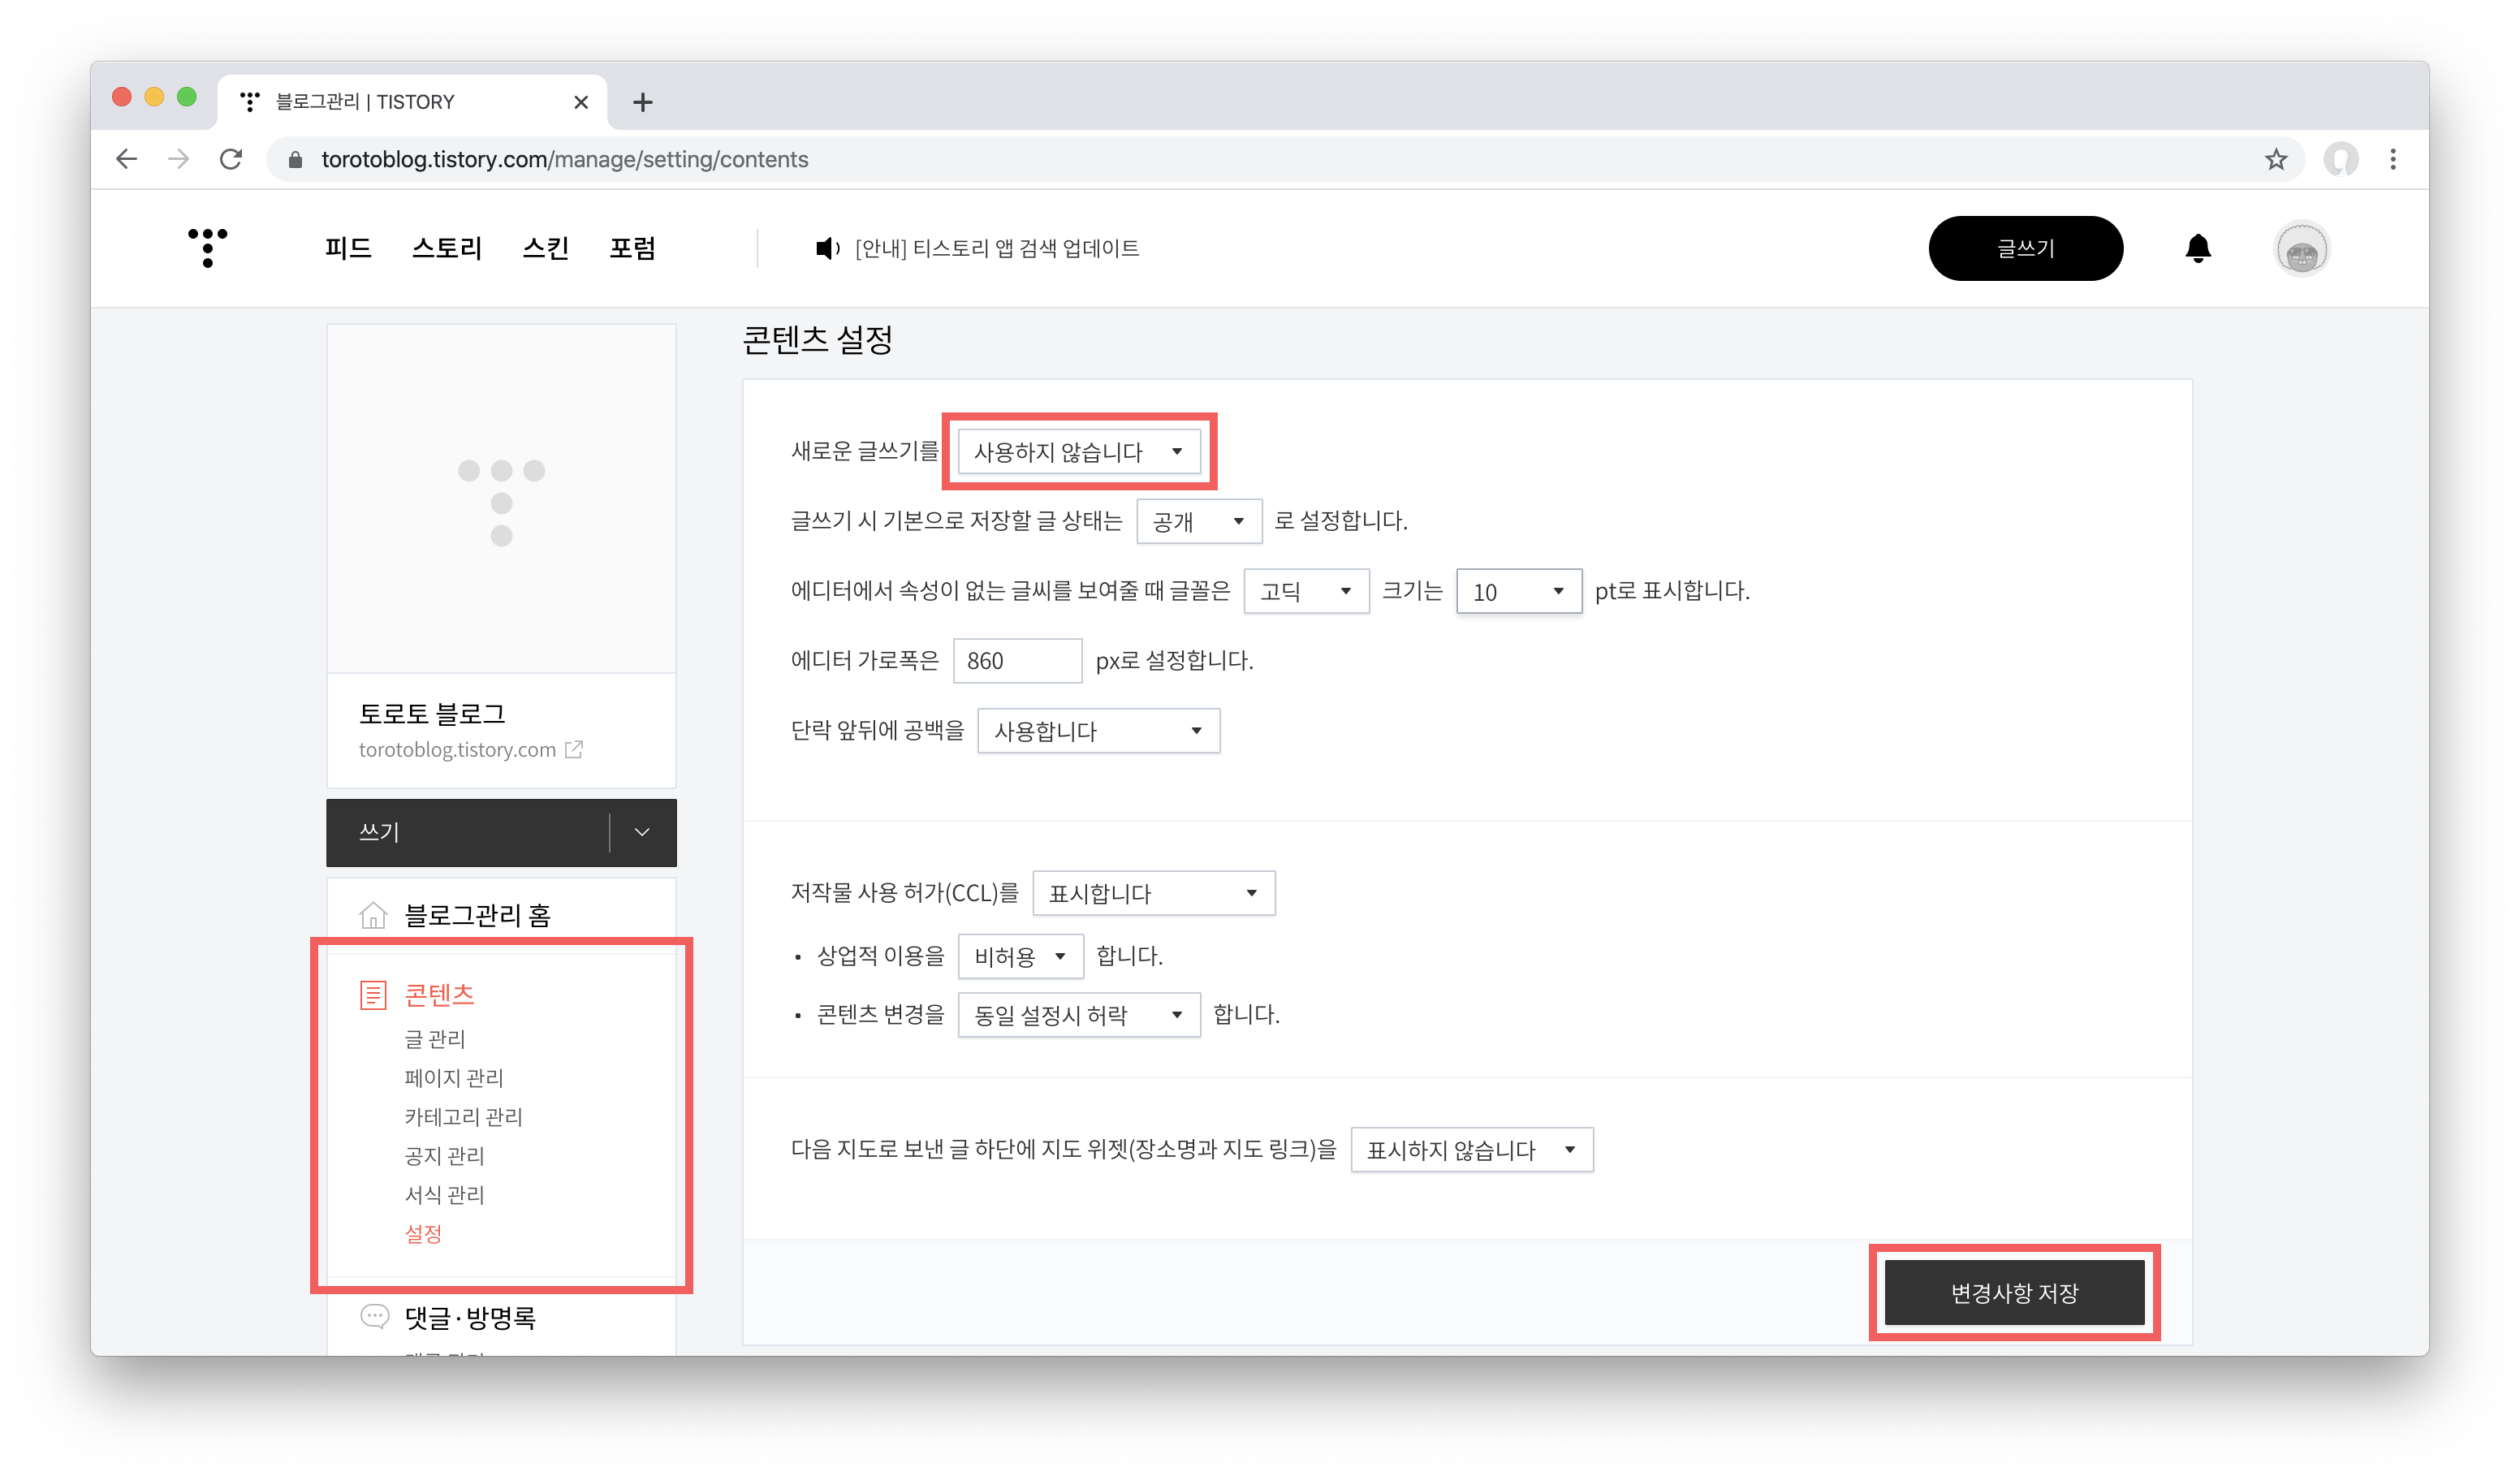This screenshot has height=1476, width=2520.
Task: Click the announcement speaker icon
Action: pos(826,248)
